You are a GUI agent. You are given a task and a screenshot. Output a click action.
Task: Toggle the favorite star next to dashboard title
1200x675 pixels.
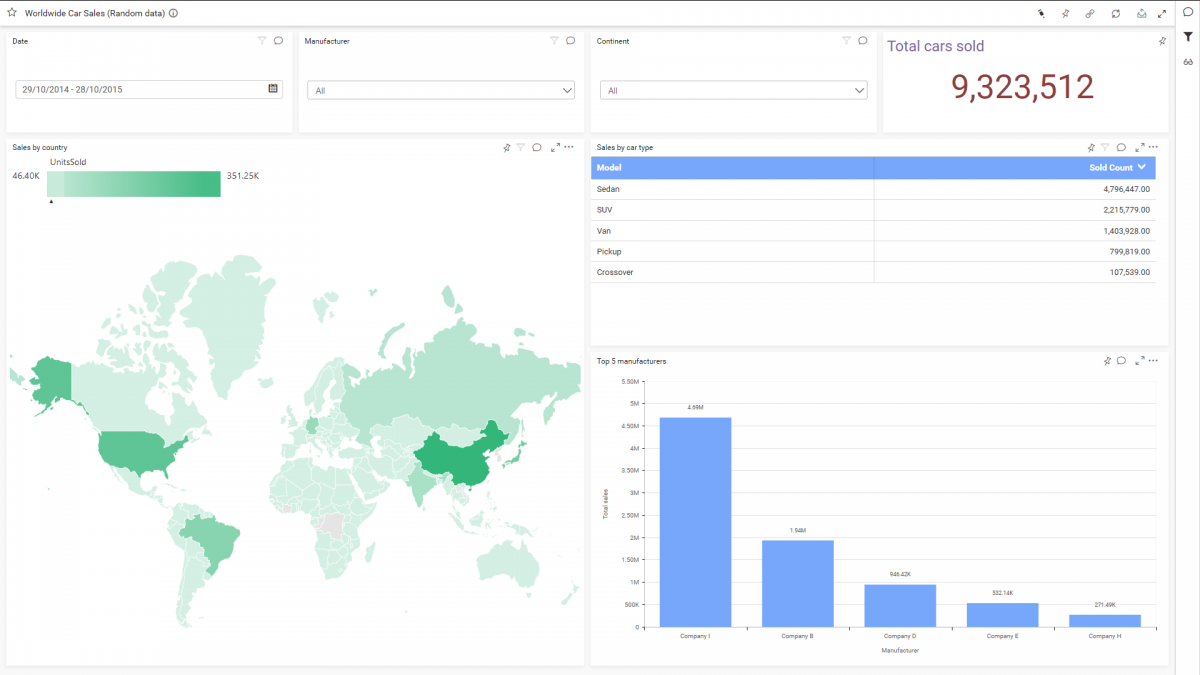(10, 13)
